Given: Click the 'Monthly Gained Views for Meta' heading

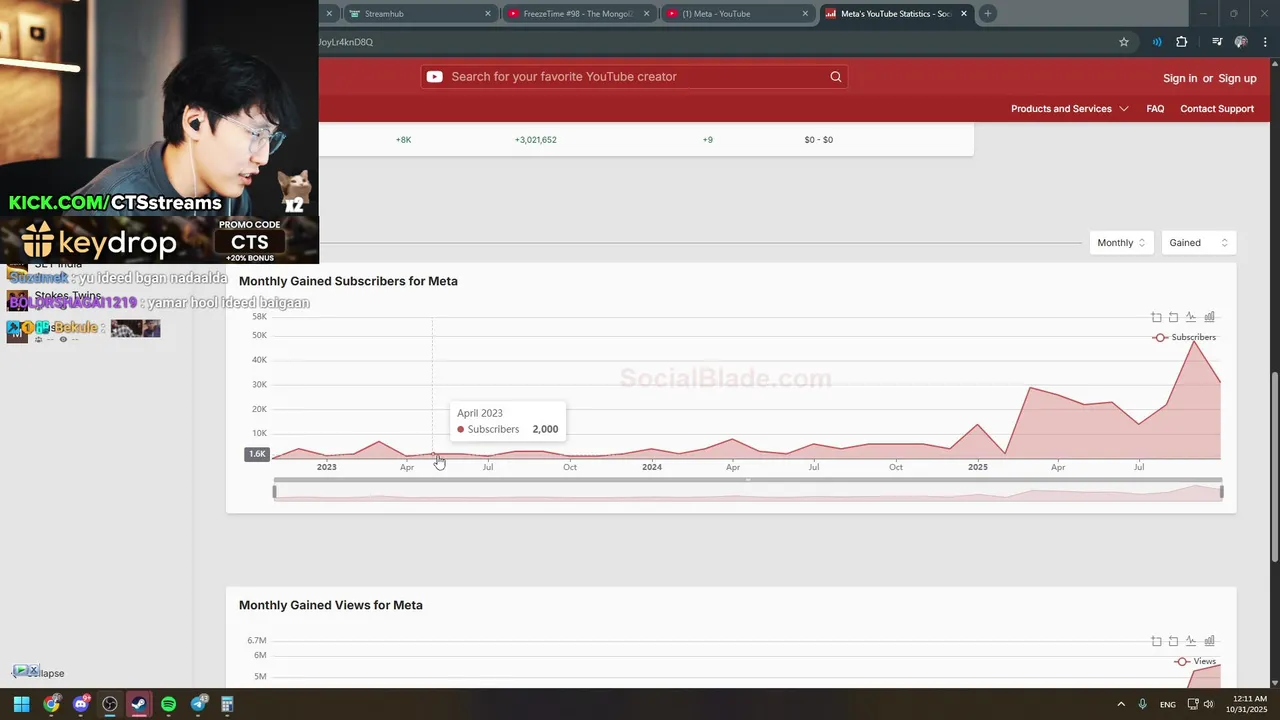Looking at the screenshot, I should pos(331,605).
